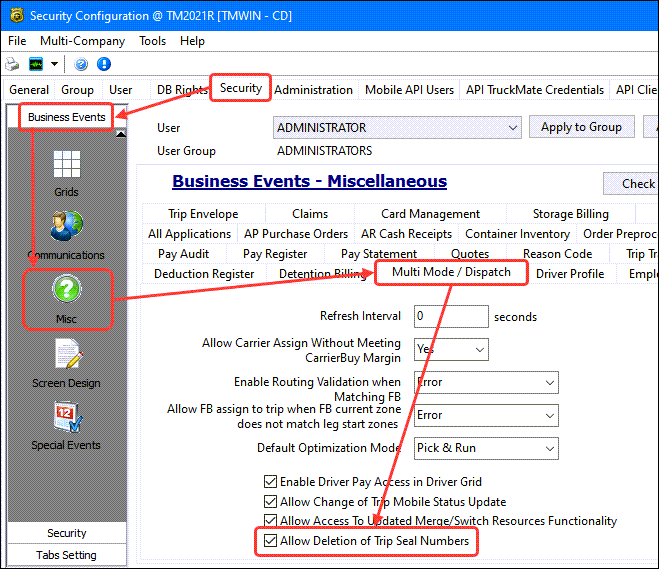Image resolution: width=659 pixels, height=569 pixels.
Task: Toggle Enable Driver Pay Access in Driver Grid
Action: pos(270,482)
